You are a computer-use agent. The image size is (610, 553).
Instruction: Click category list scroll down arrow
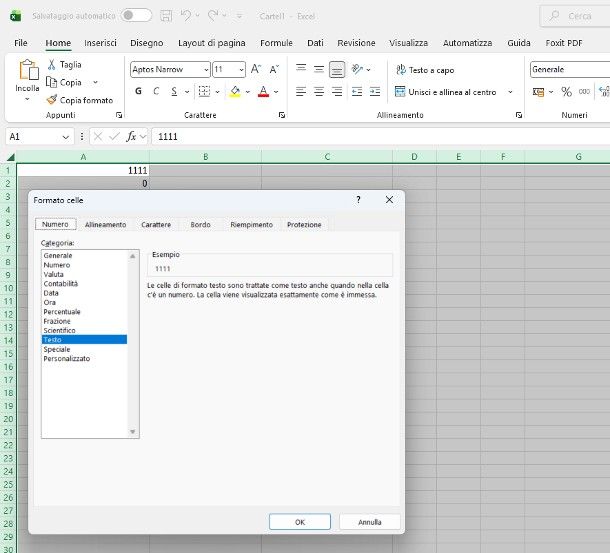coord(133,432)
